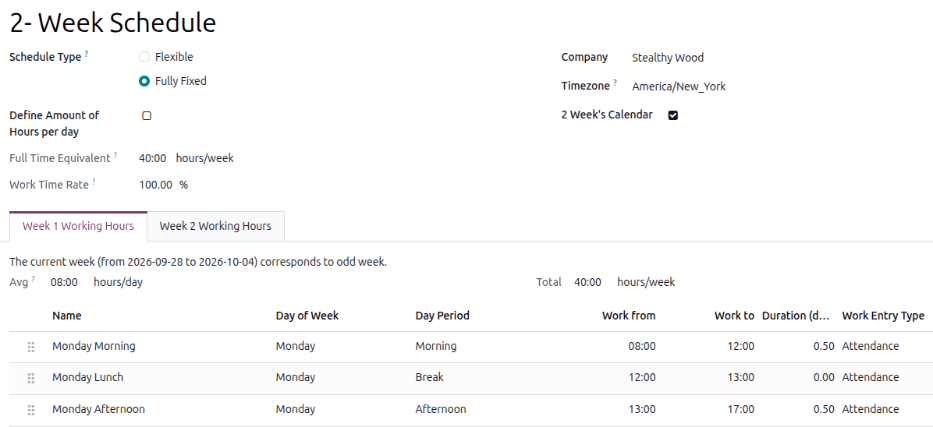This screenshot has width=933, height=427.
Task: Edit Work to 13:00 in Monday Lunch
Action: pos(741,377)
